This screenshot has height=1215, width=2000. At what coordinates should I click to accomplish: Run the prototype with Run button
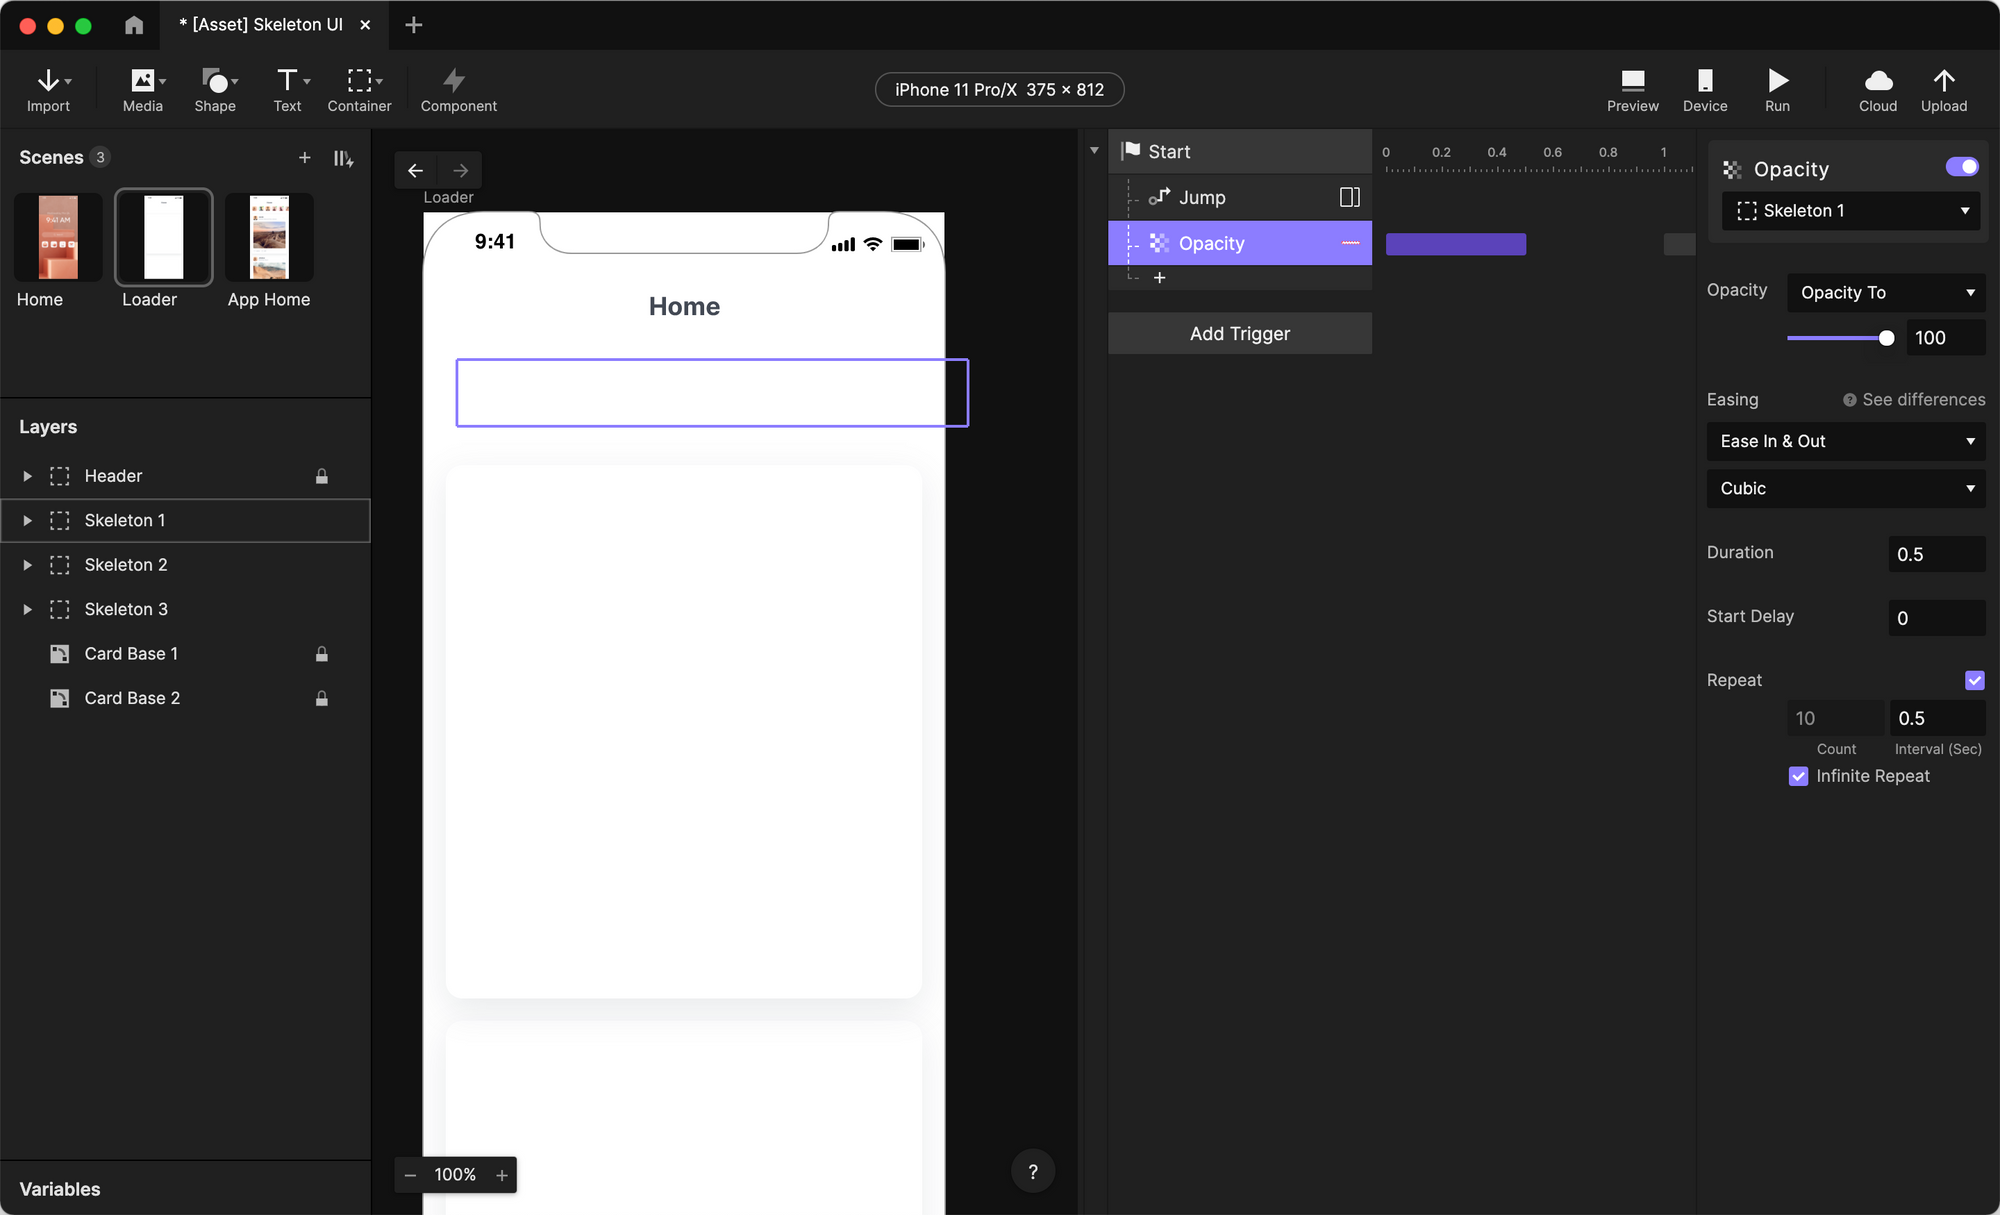coord(1777,81)
